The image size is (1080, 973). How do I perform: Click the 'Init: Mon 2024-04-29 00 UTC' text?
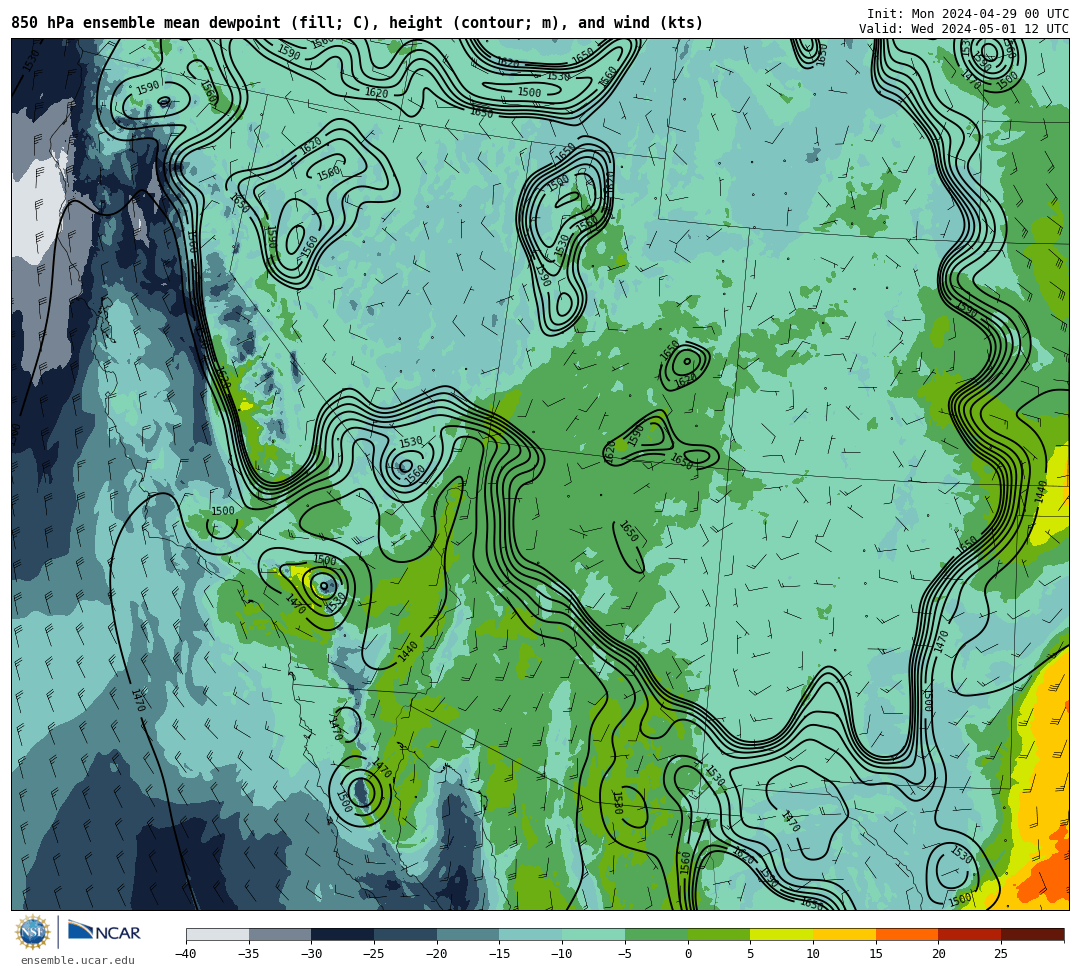click(x=968, y=14)
